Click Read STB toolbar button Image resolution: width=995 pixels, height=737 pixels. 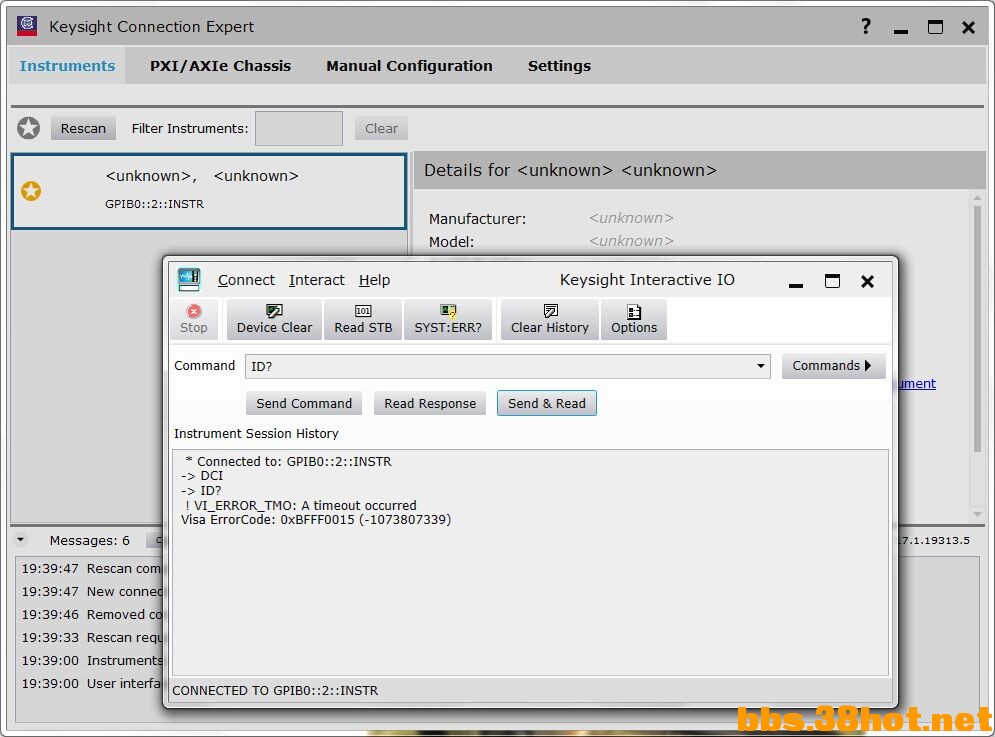point(363,319)
